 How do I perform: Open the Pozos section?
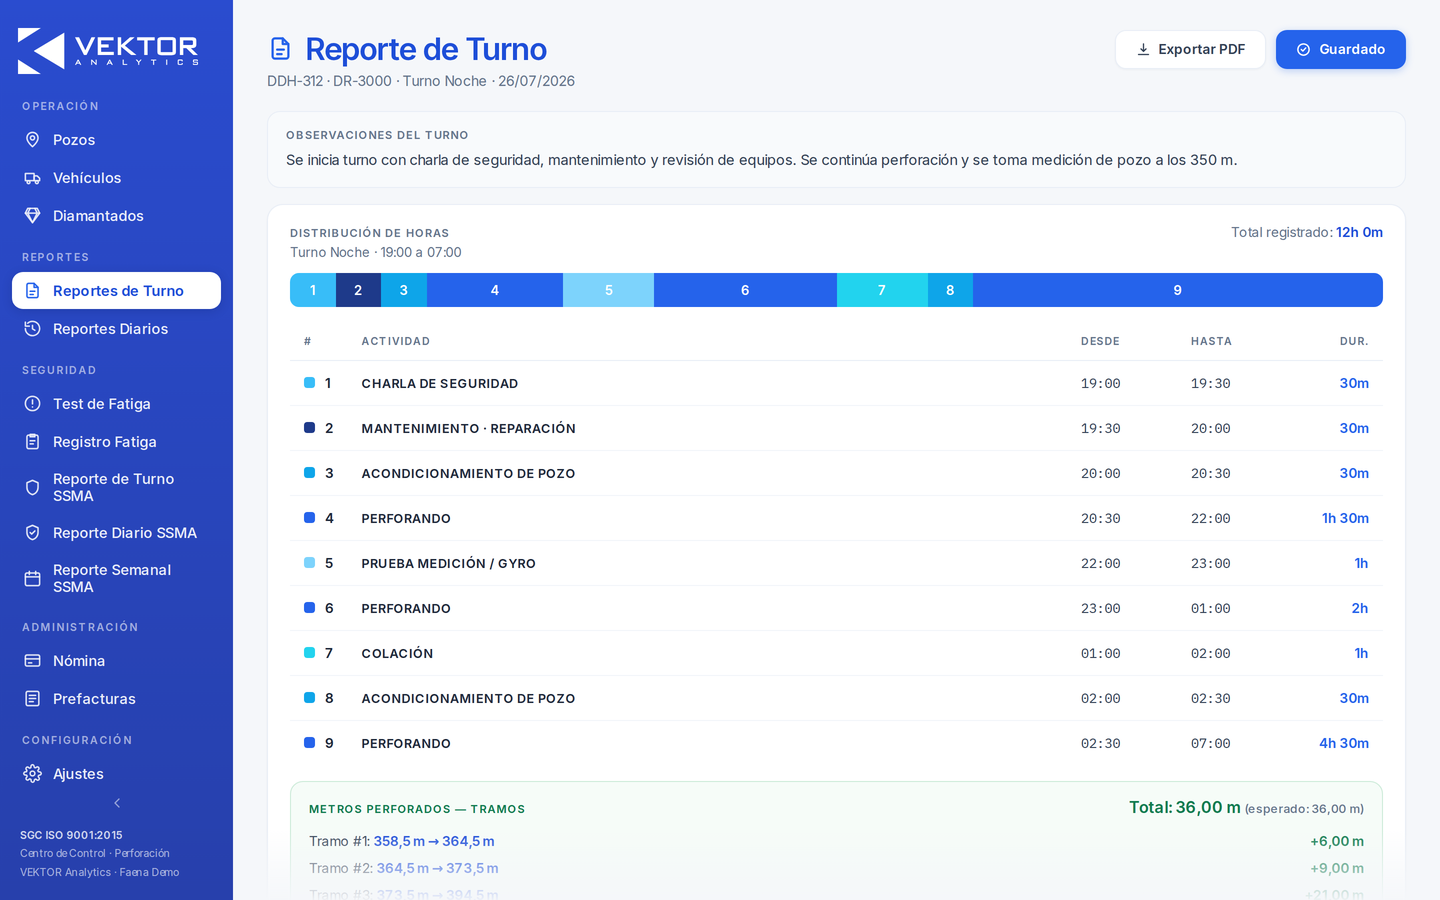[x=116, y=140]
